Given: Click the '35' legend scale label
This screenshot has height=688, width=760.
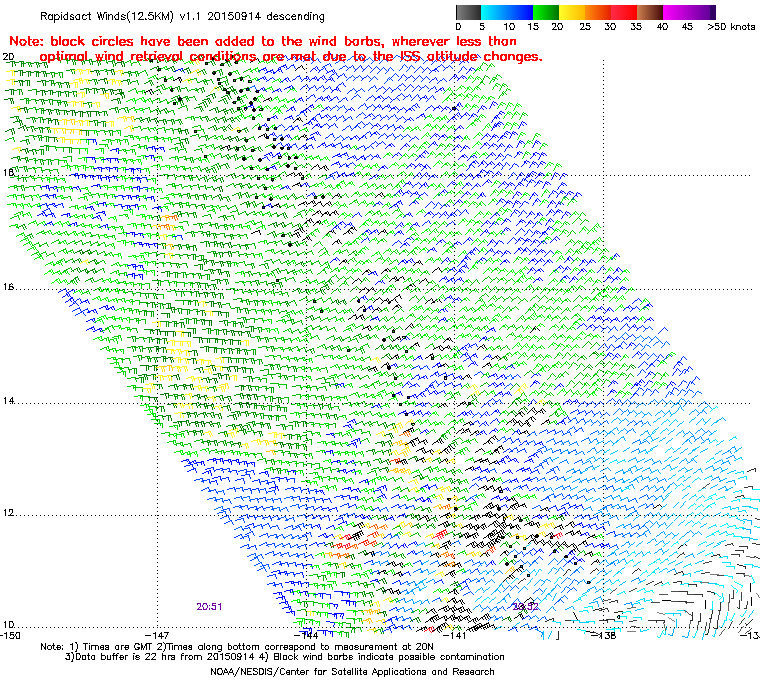Looking at the screenshot, I should click(636, 27).
